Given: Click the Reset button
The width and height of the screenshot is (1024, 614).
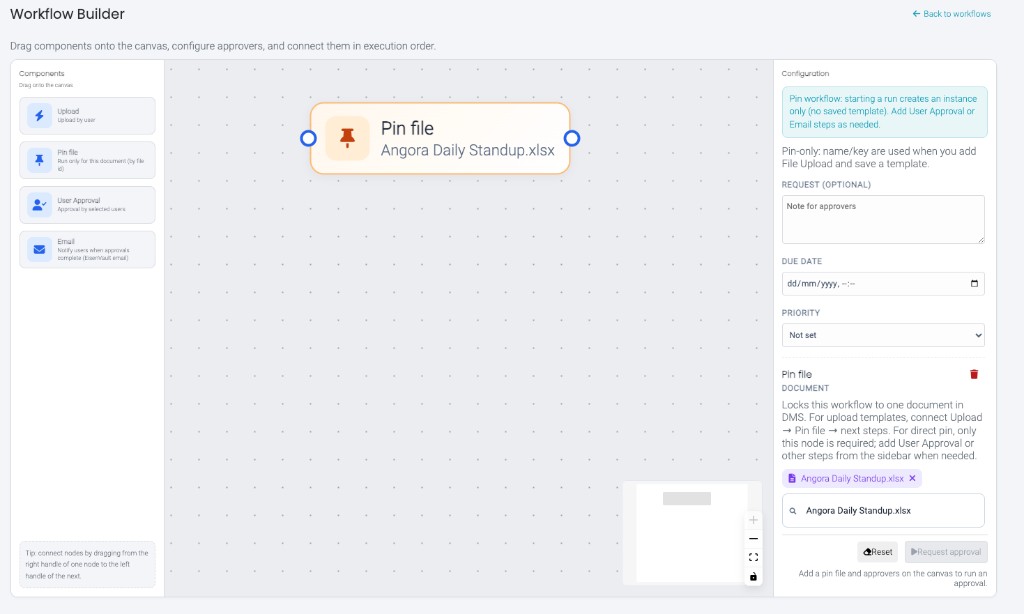Looking at the screenshot, I should tap(877, 552).
